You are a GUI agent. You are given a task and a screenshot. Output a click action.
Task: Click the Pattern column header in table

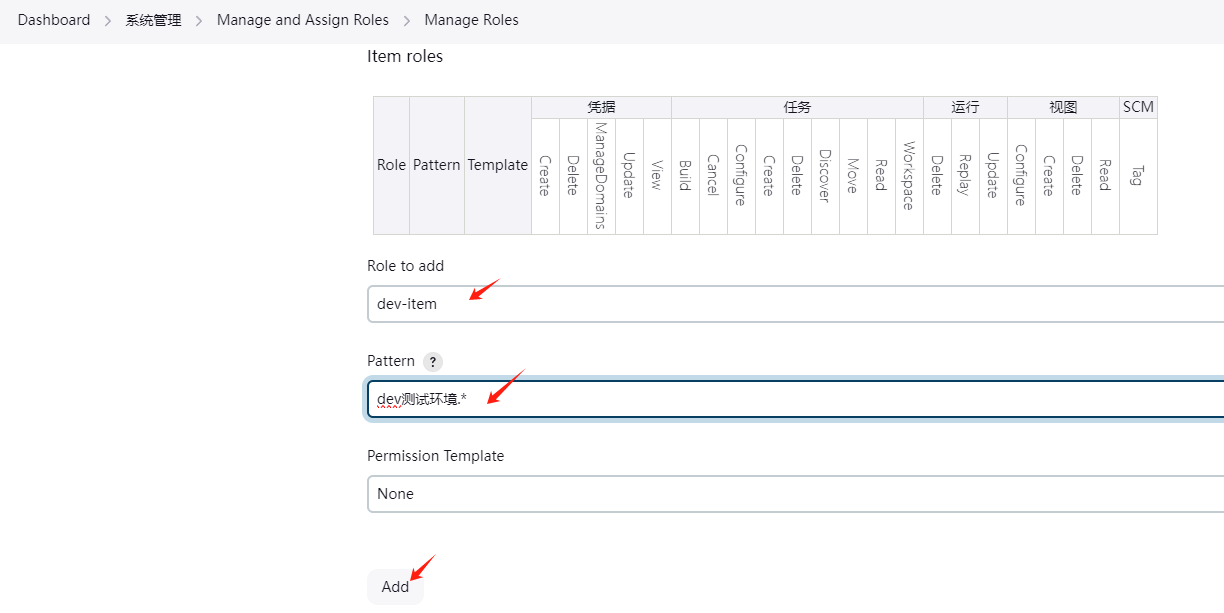pos(437,166)
